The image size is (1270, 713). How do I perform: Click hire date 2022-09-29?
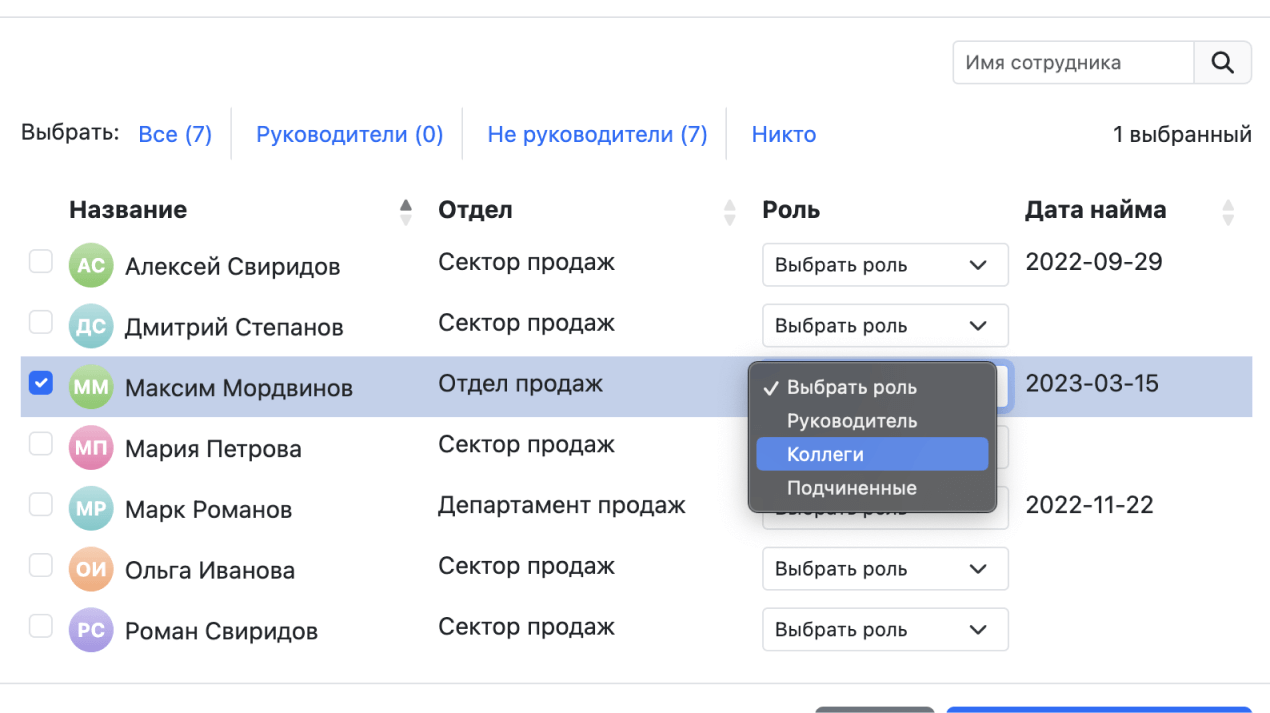(x=1094, y=262)
